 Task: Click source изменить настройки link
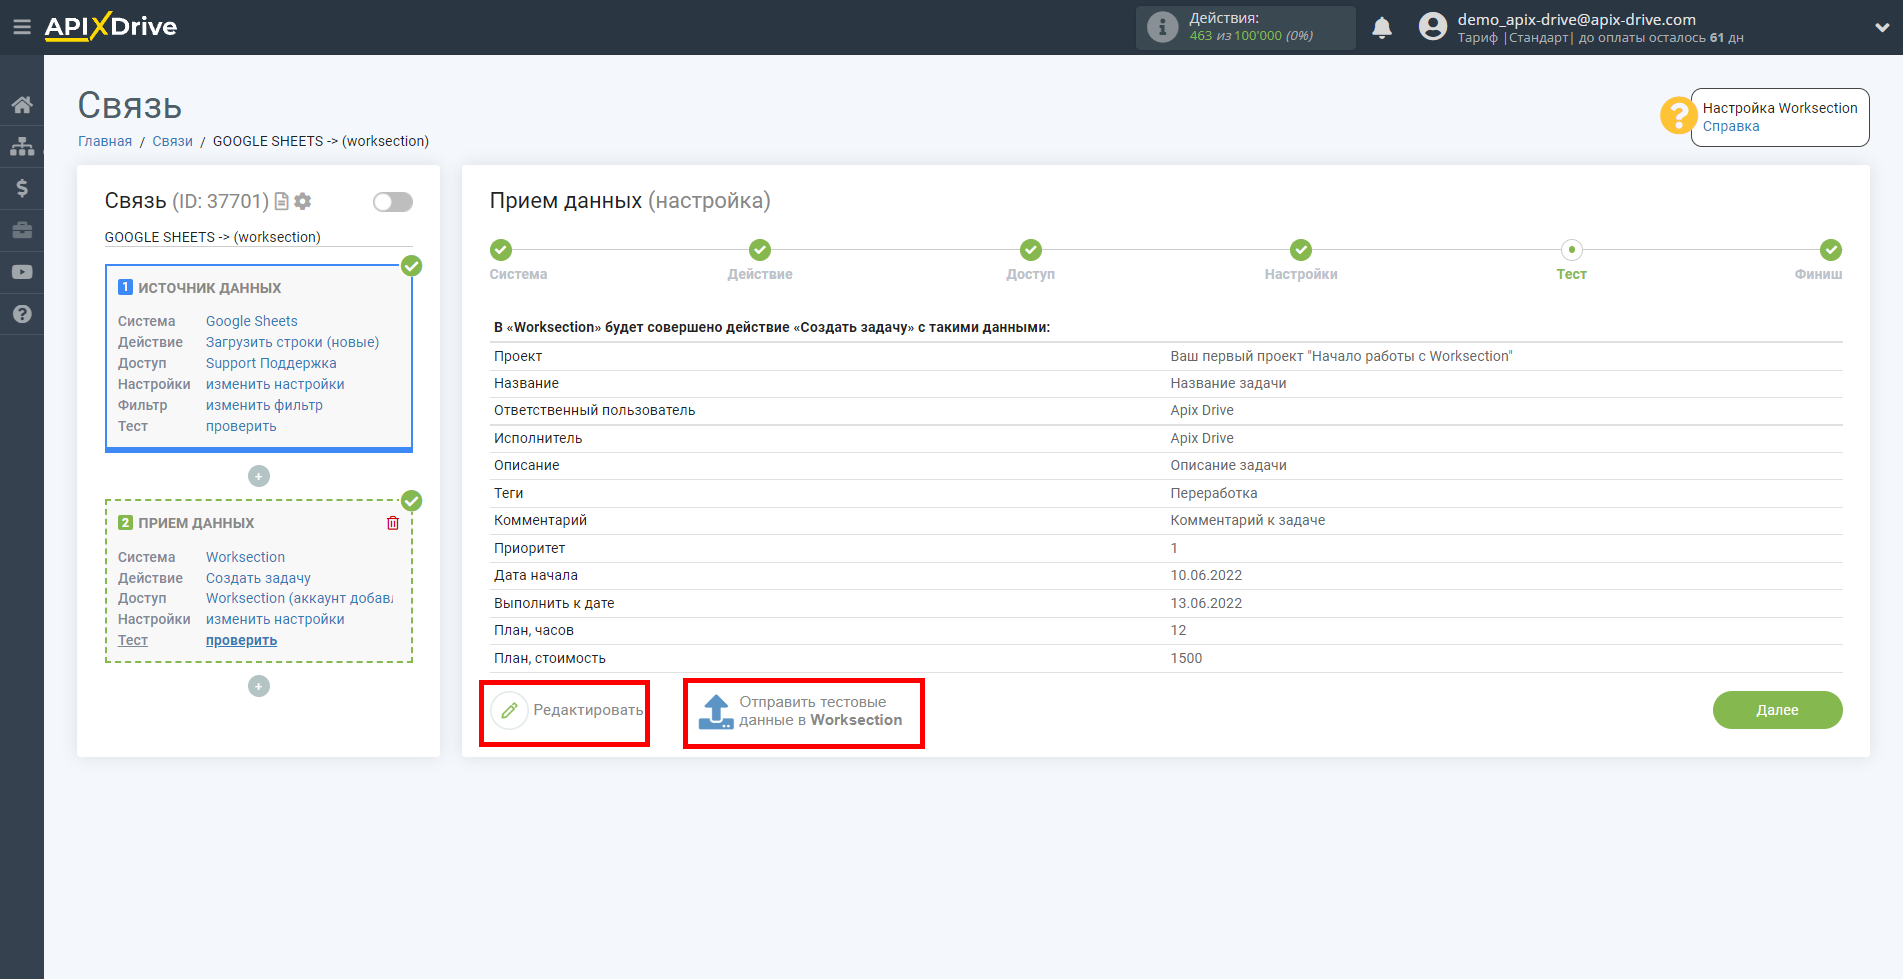(275, 384)
